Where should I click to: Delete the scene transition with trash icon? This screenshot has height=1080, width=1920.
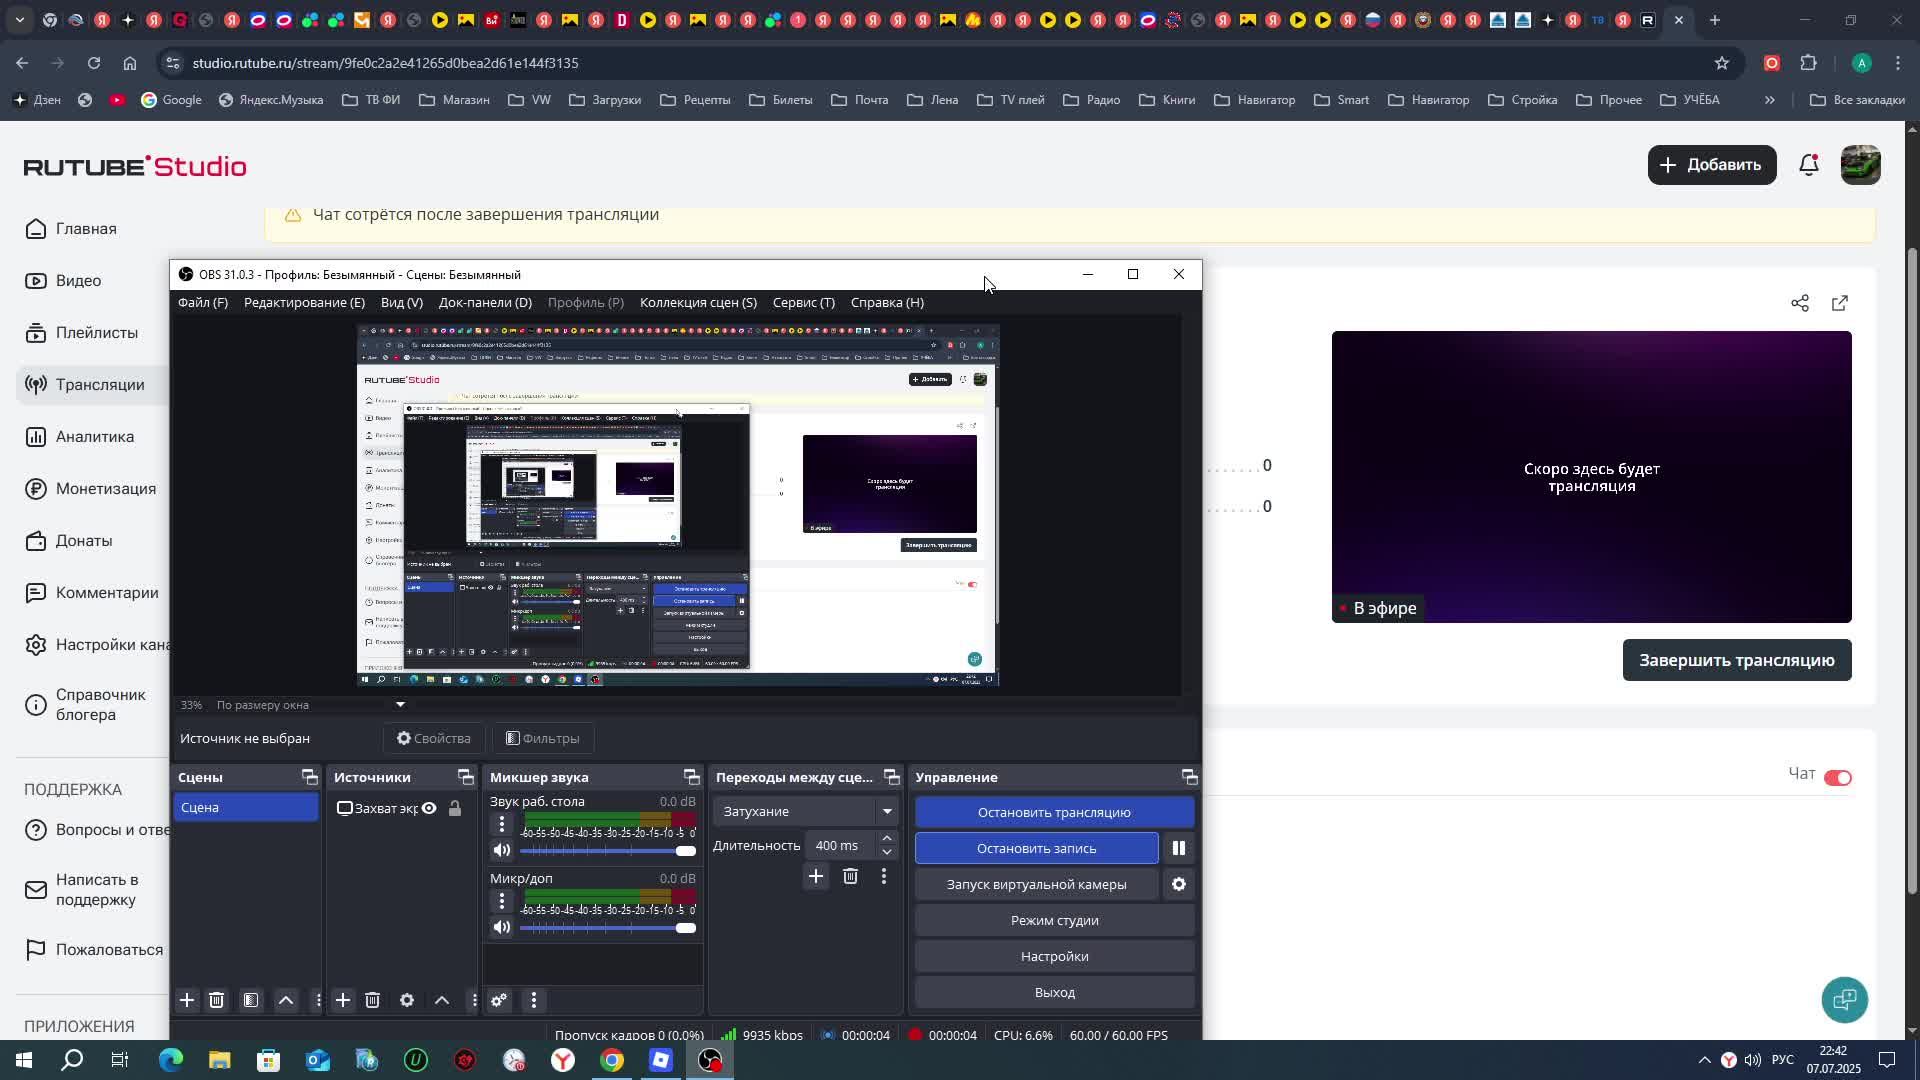click(x=850, y=877)
